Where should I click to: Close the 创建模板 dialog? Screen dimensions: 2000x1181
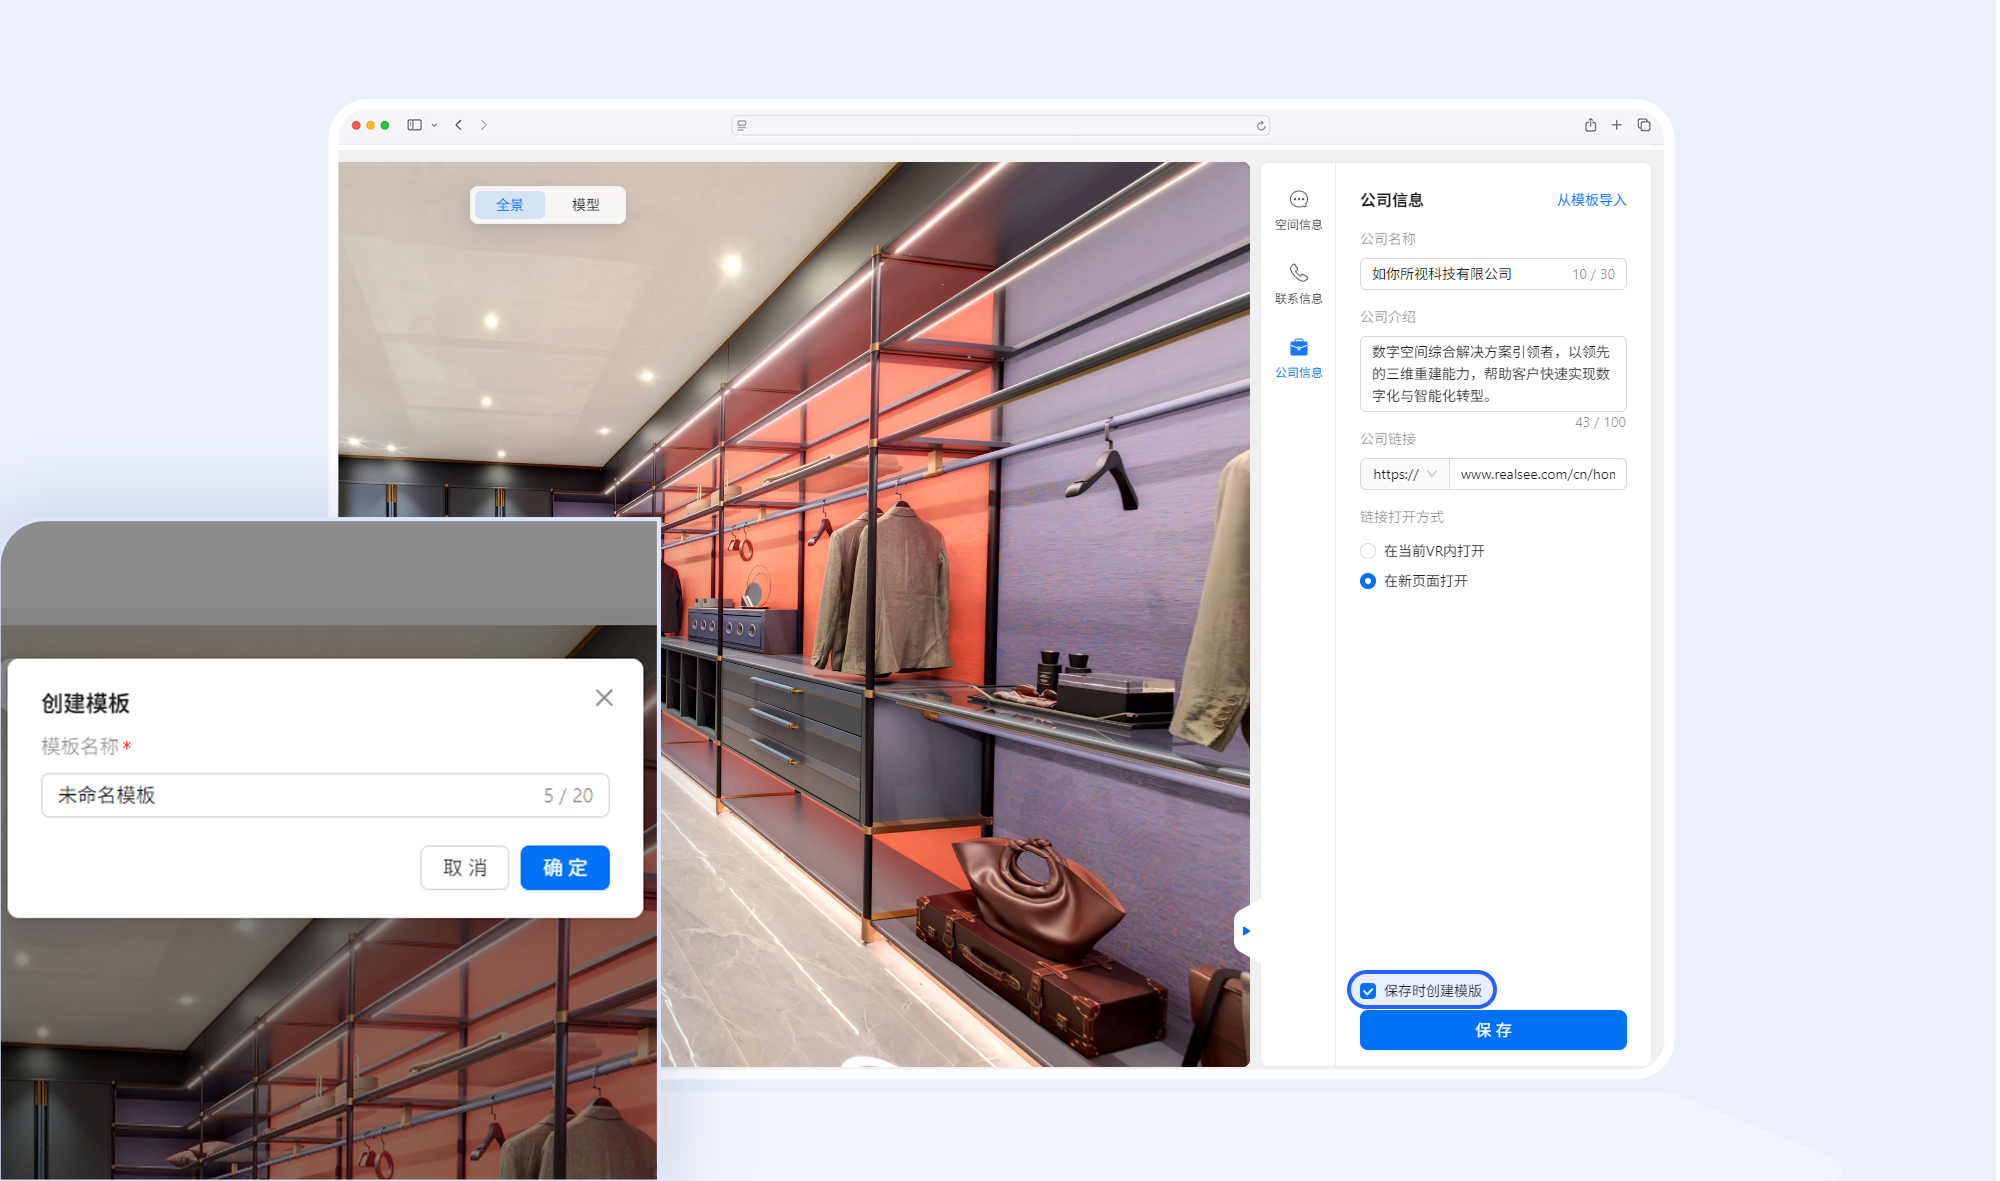click(604, 698)
